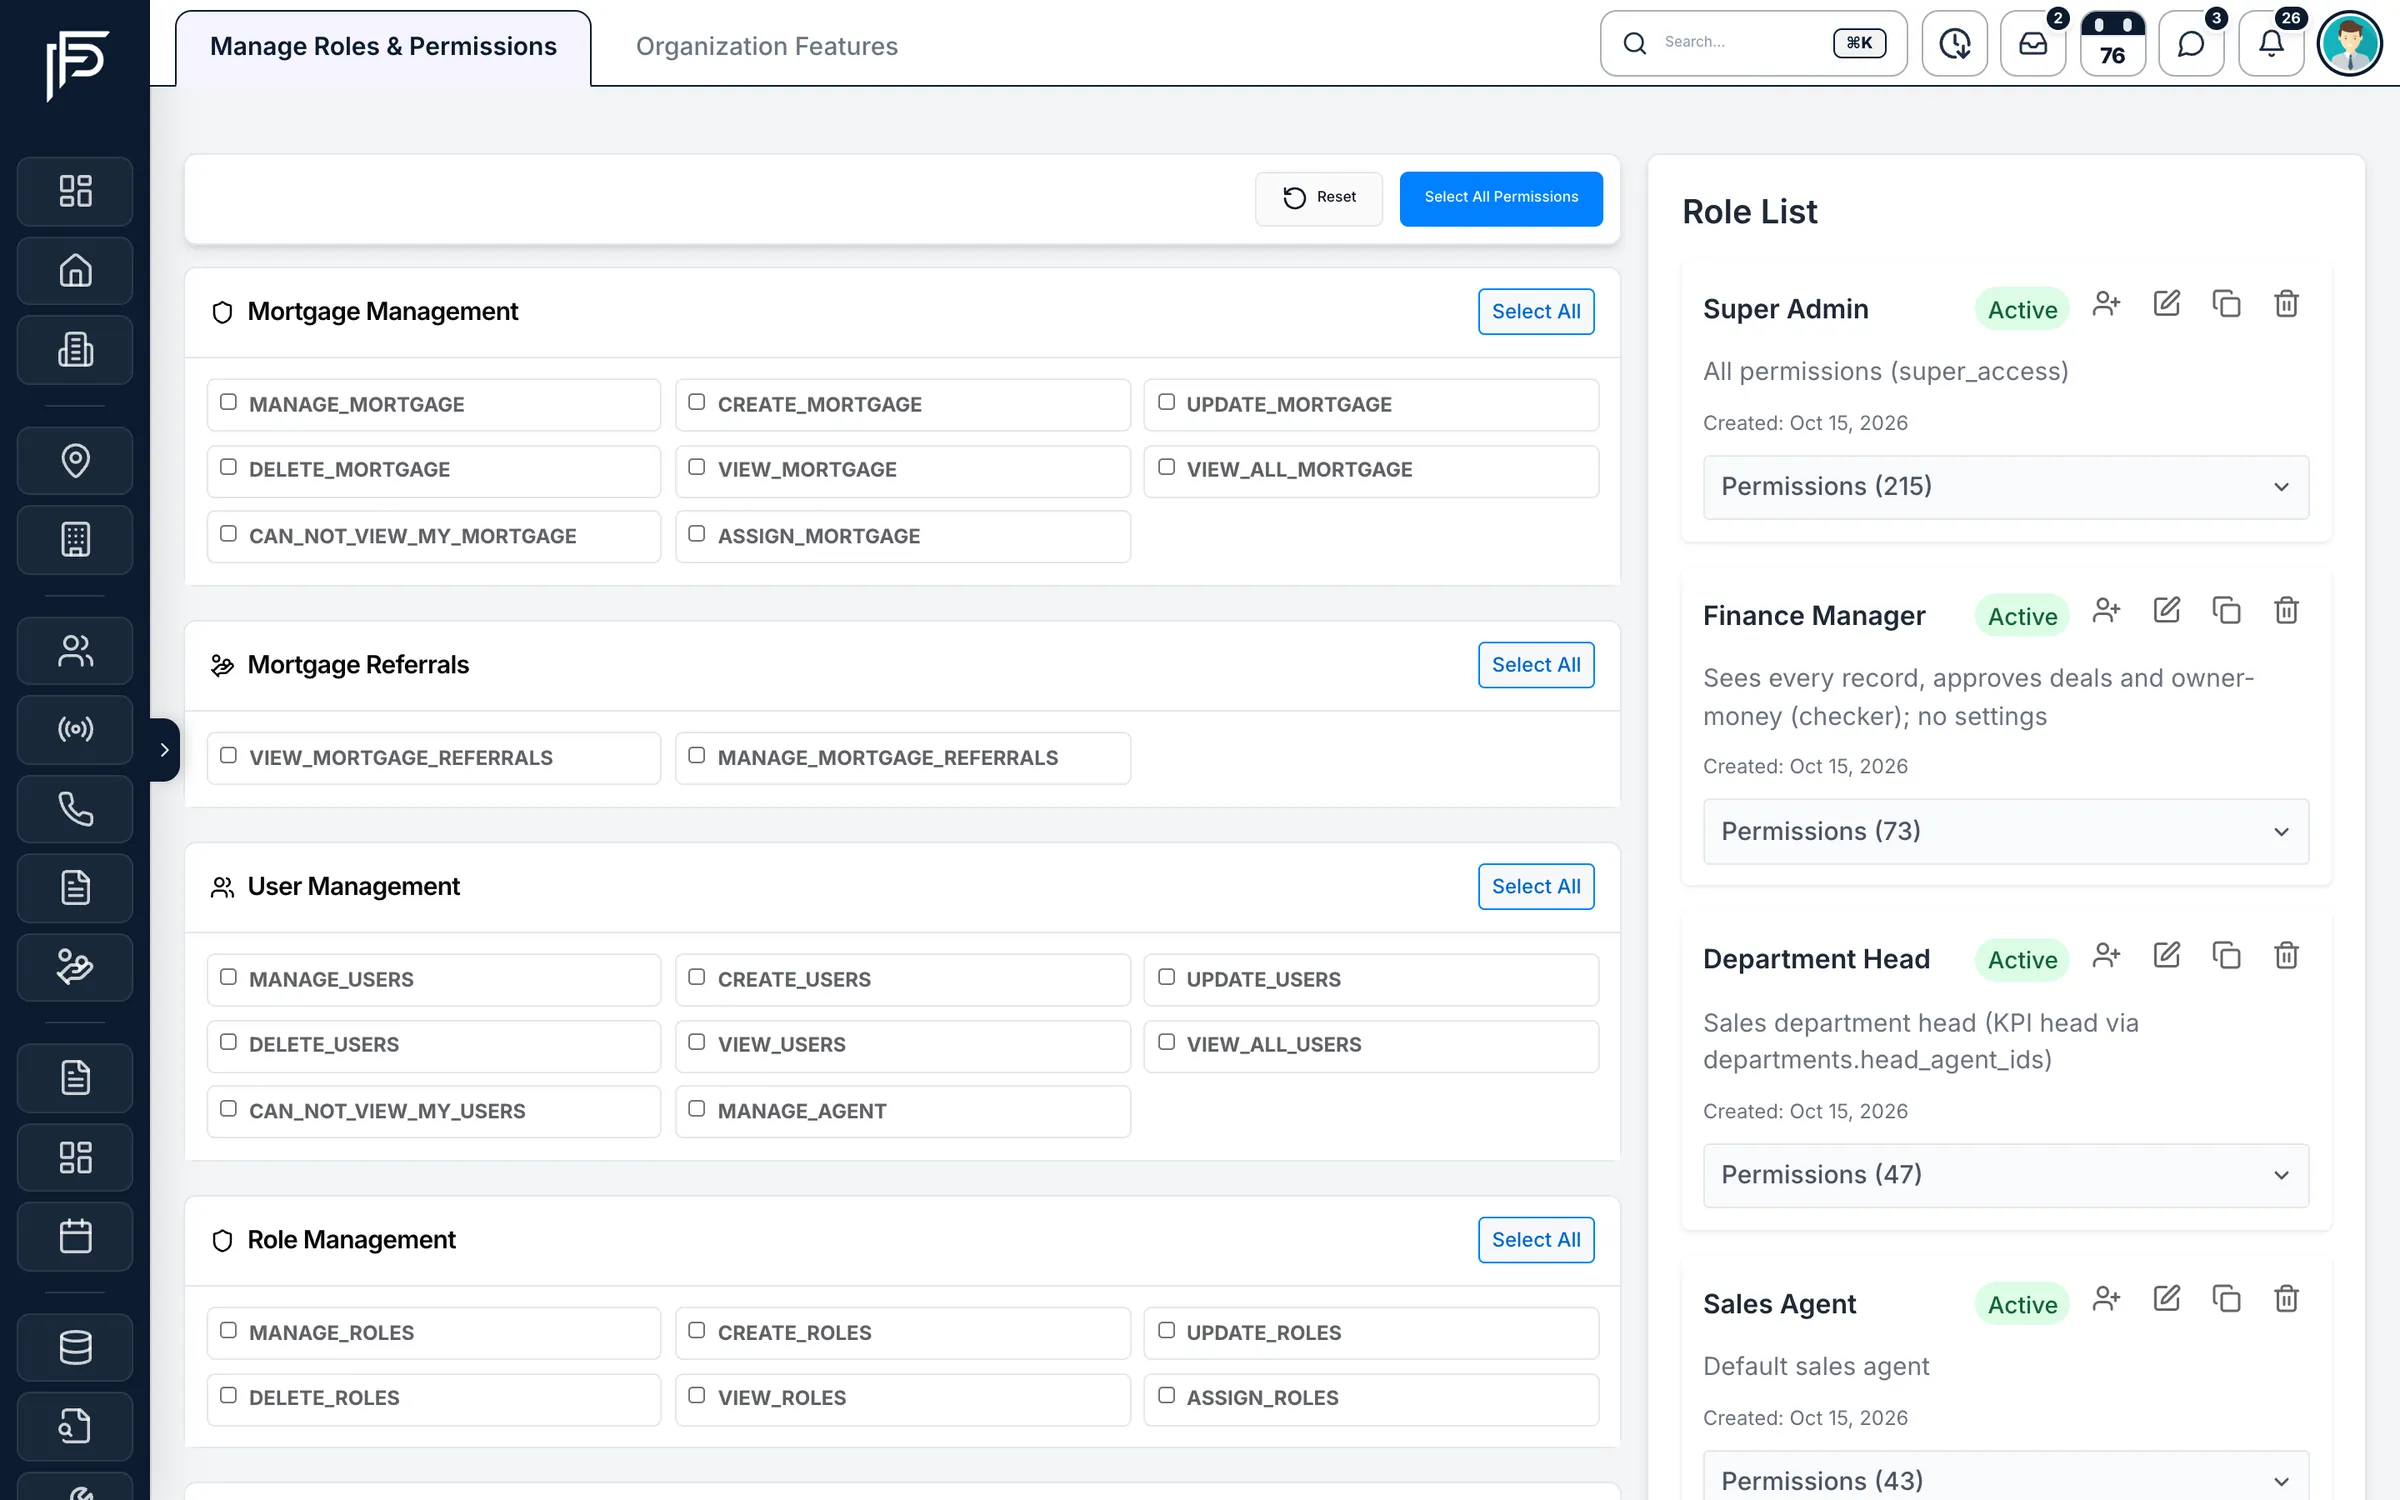Viewport: 2400px width, 1500px height.
Task: Open the dashboard grid icon in sidebar top
Action: point(75,191)
